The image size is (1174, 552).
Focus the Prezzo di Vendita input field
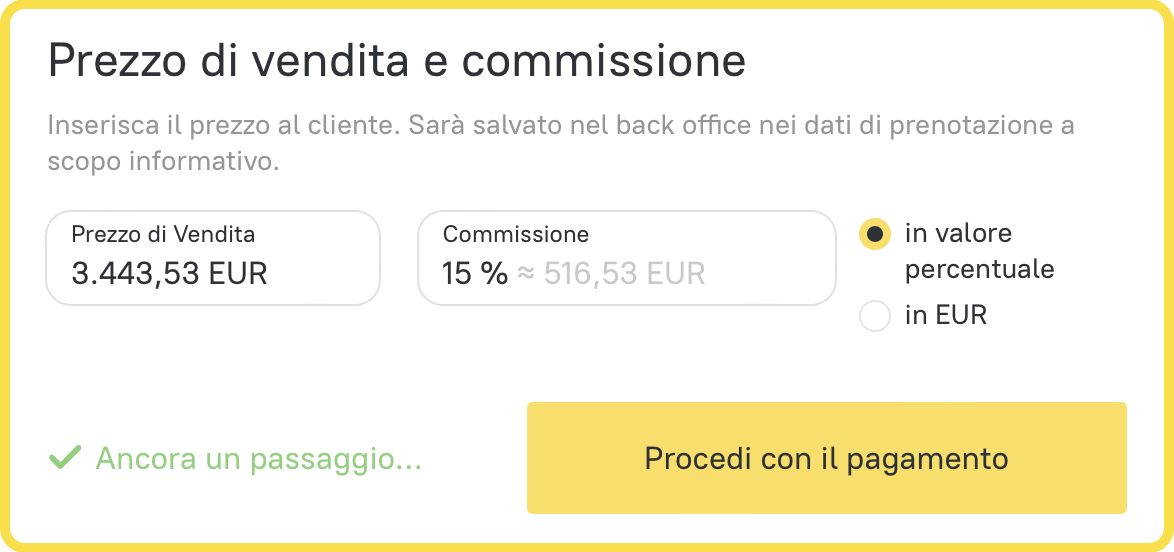coord(213,258)
